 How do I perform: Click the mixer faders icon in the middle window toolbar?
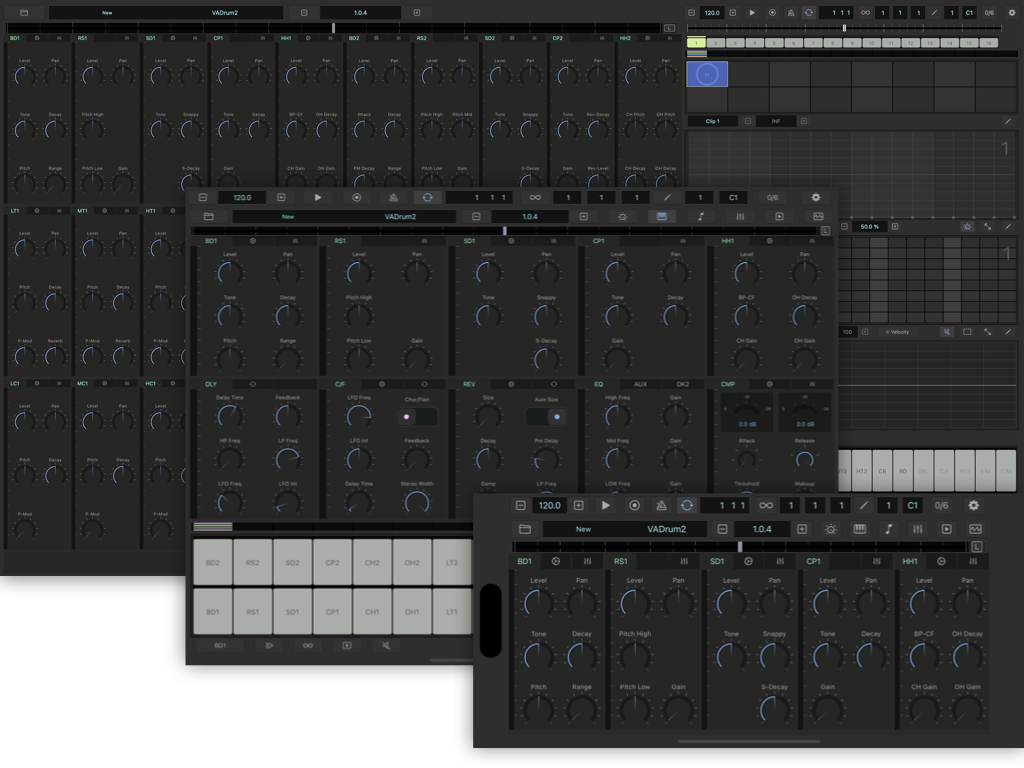tap(740, 216)
